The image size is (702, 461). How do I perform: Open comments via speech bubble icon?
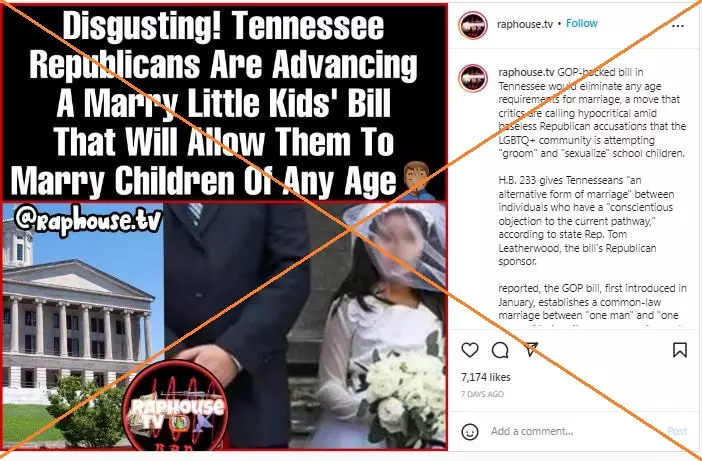tap(500, 350)
